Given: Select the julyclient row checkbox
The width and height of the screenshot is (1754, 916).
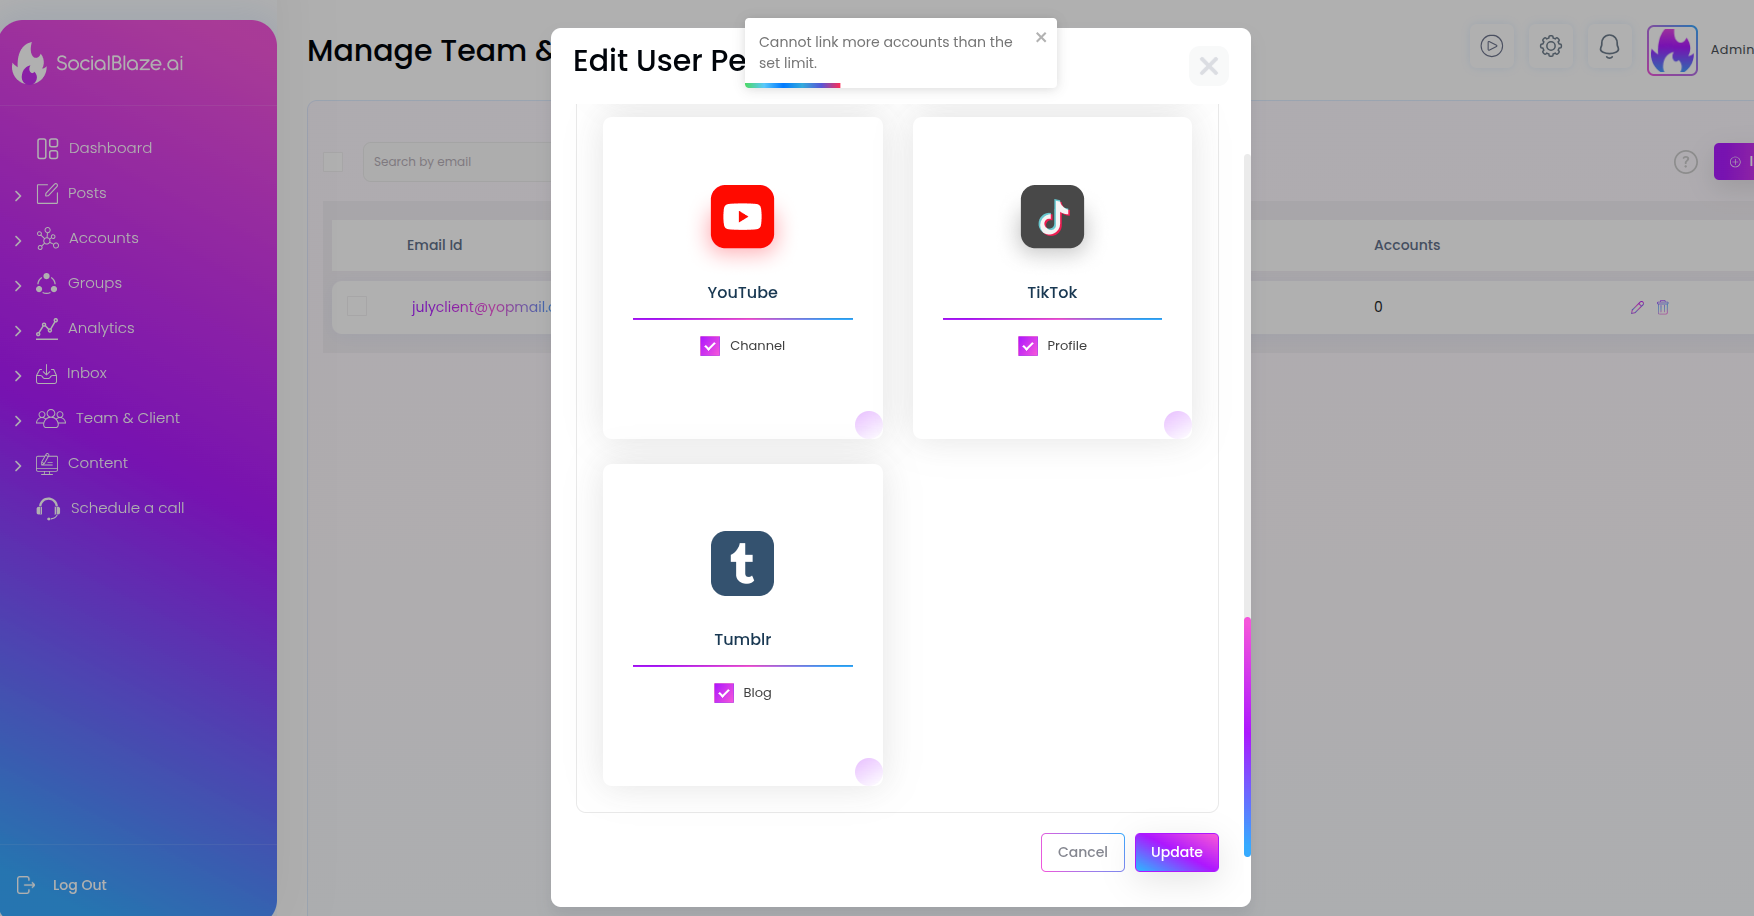Looking at the screenshot, I should tap(357, 306).
